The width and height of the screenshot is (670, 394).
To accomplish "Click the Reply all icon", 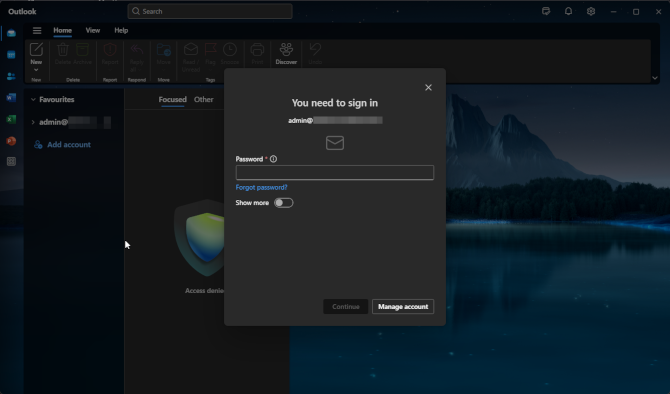I will pos(137,50).
